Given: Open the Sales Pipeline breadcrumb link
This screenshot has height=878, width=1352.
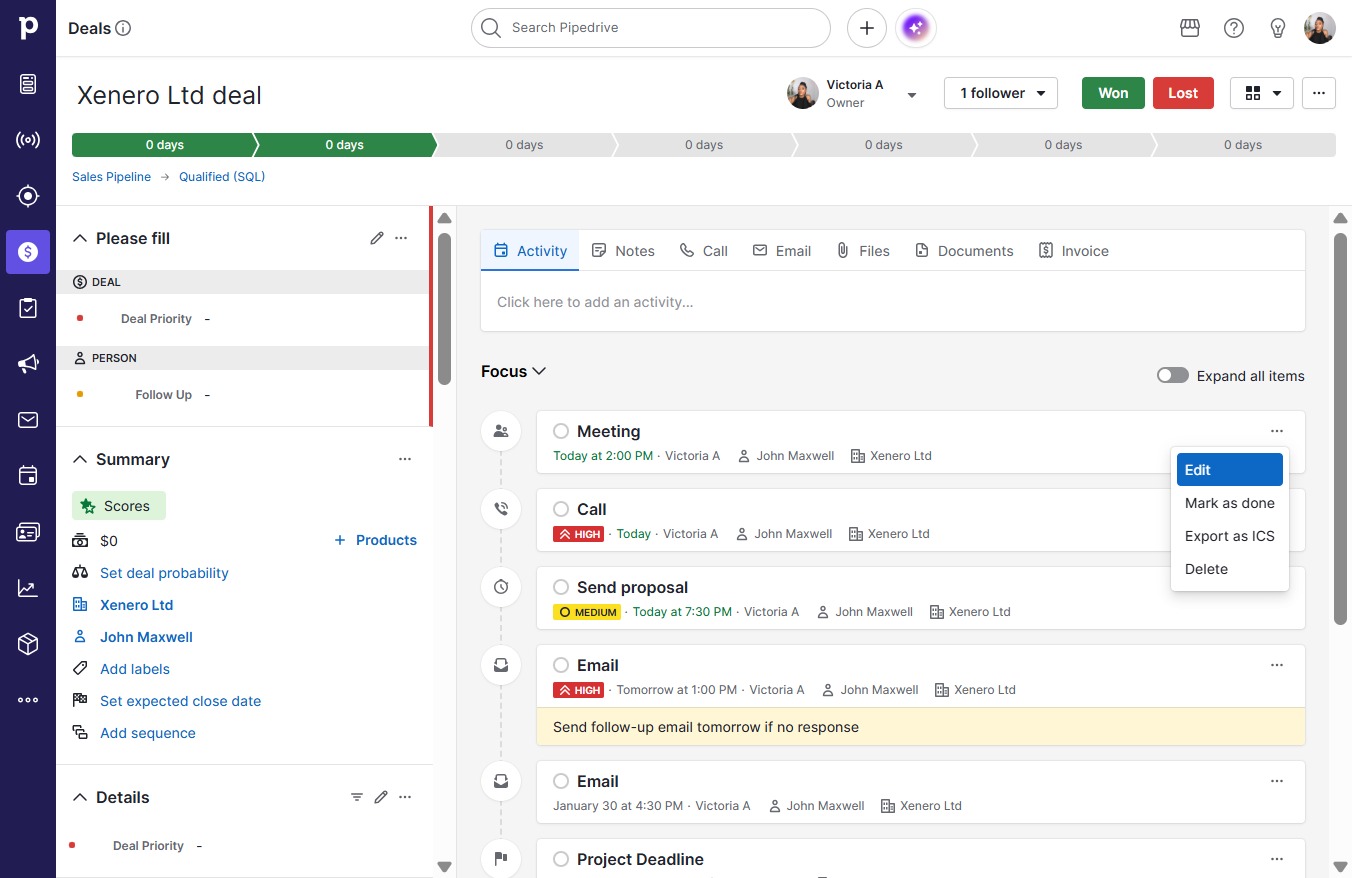Looking at the screenshot, I should [x=111, y=177].
